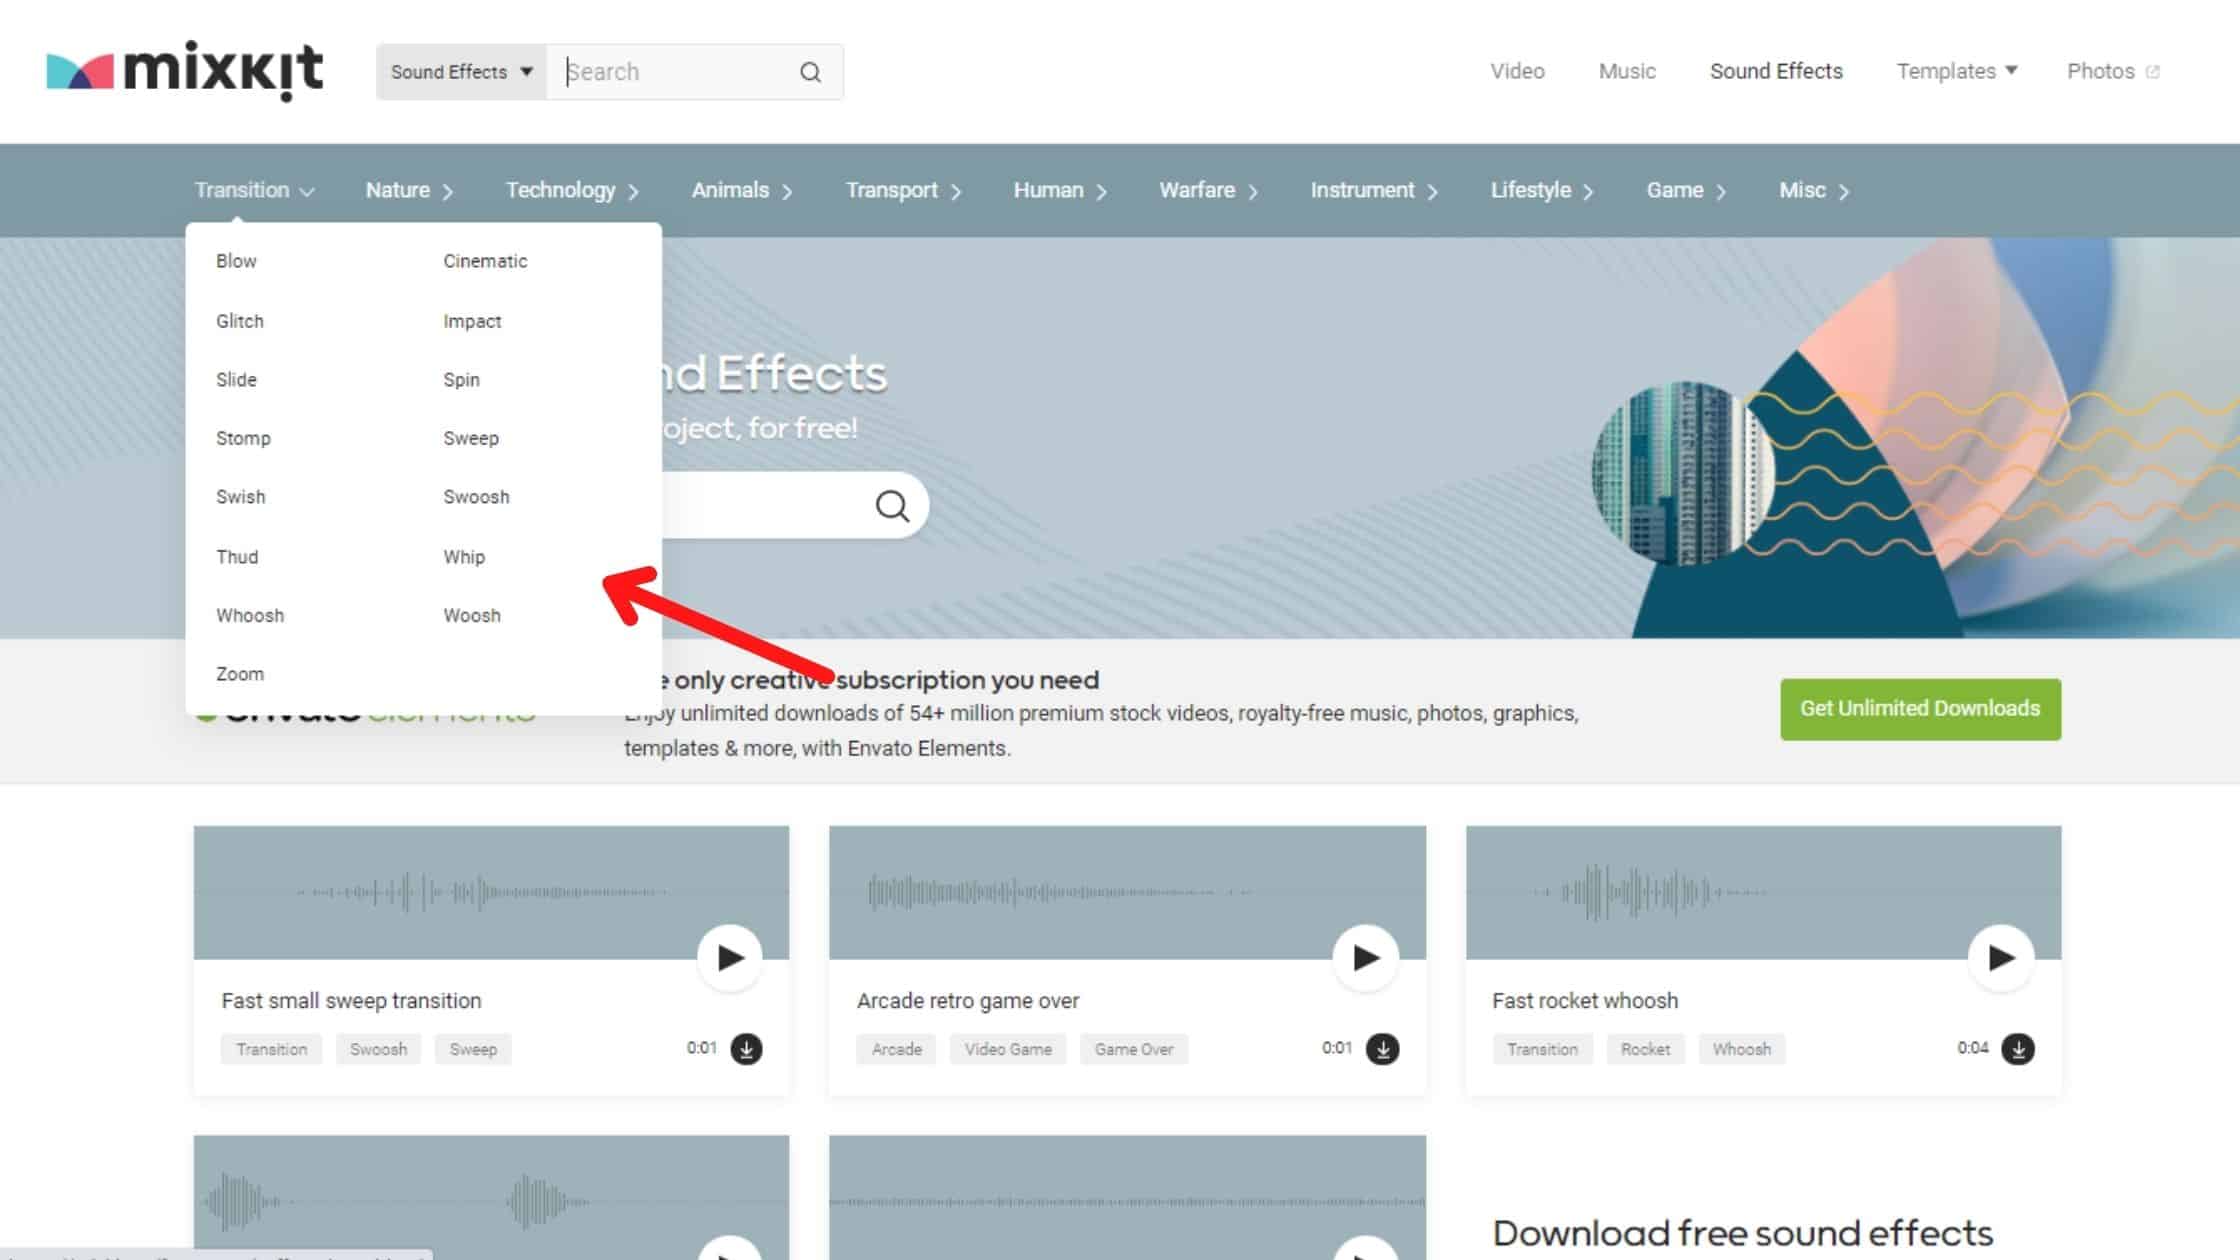
Task: Click the play button on Arcade retro game over
Action: 1363,957
